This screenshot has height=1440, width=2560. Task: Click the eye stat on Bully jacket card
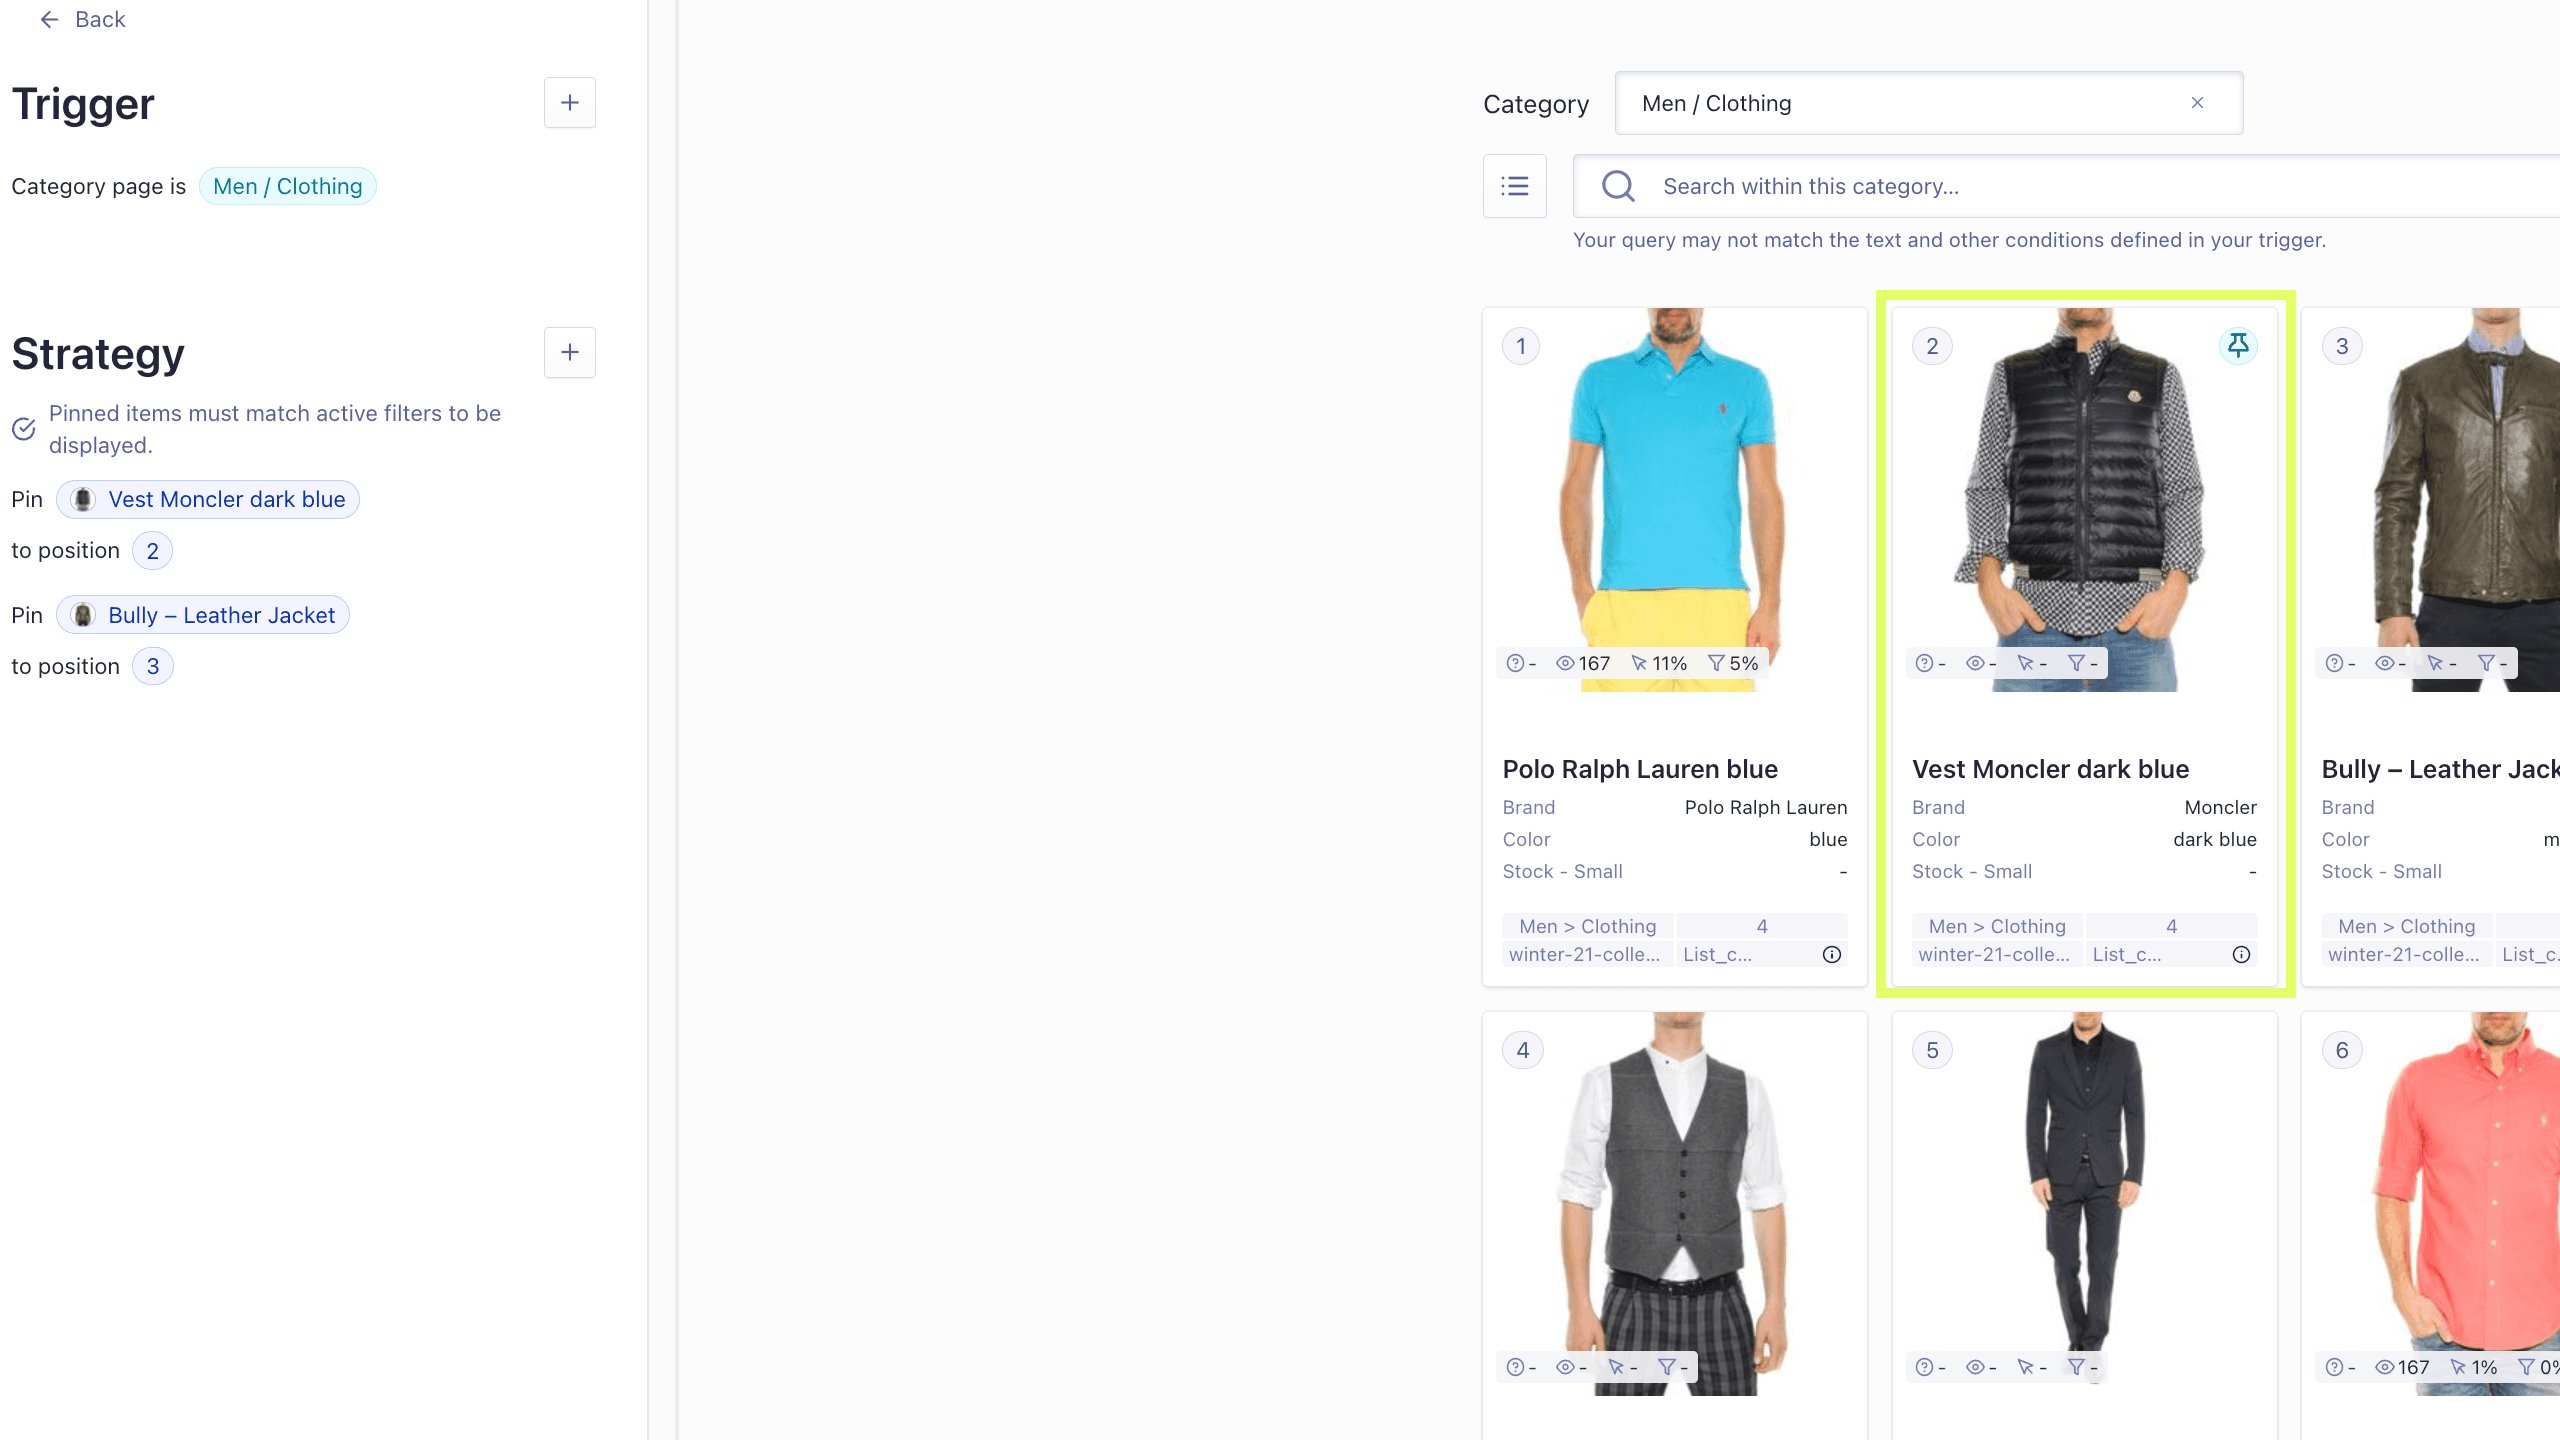click(2391, 664)
